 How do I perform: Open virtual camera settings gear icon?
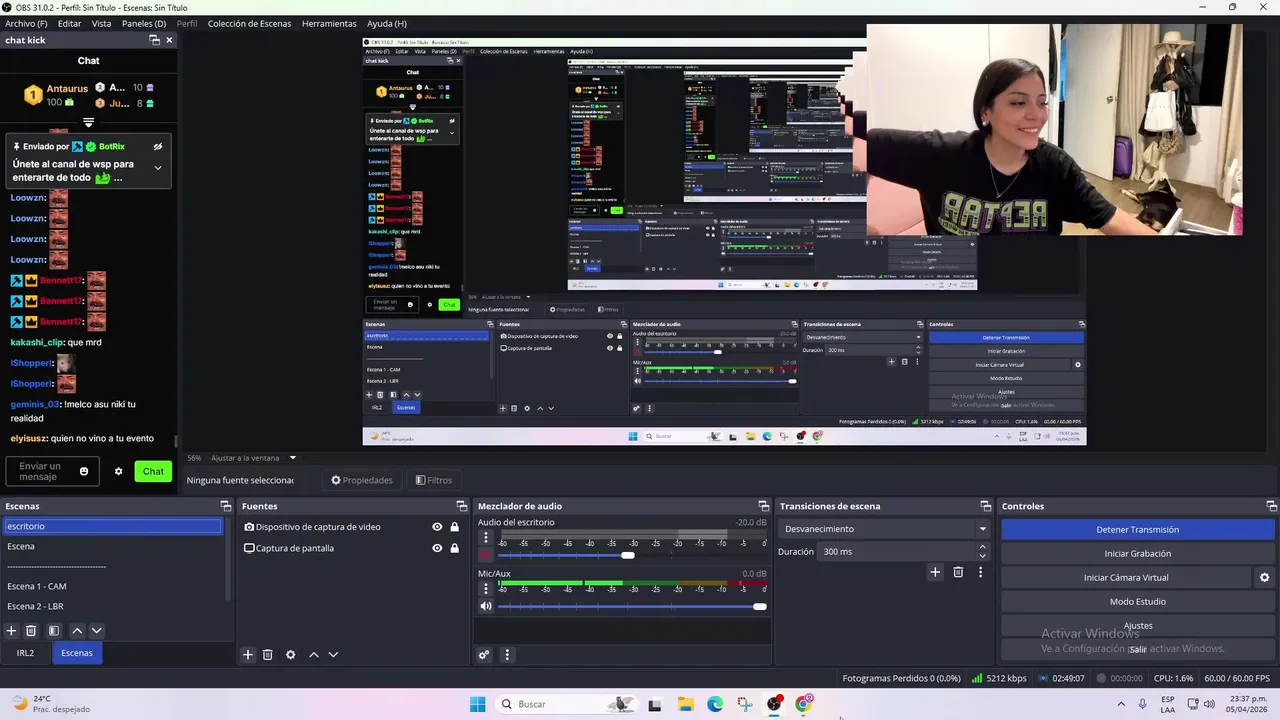tap(1264, 577)
